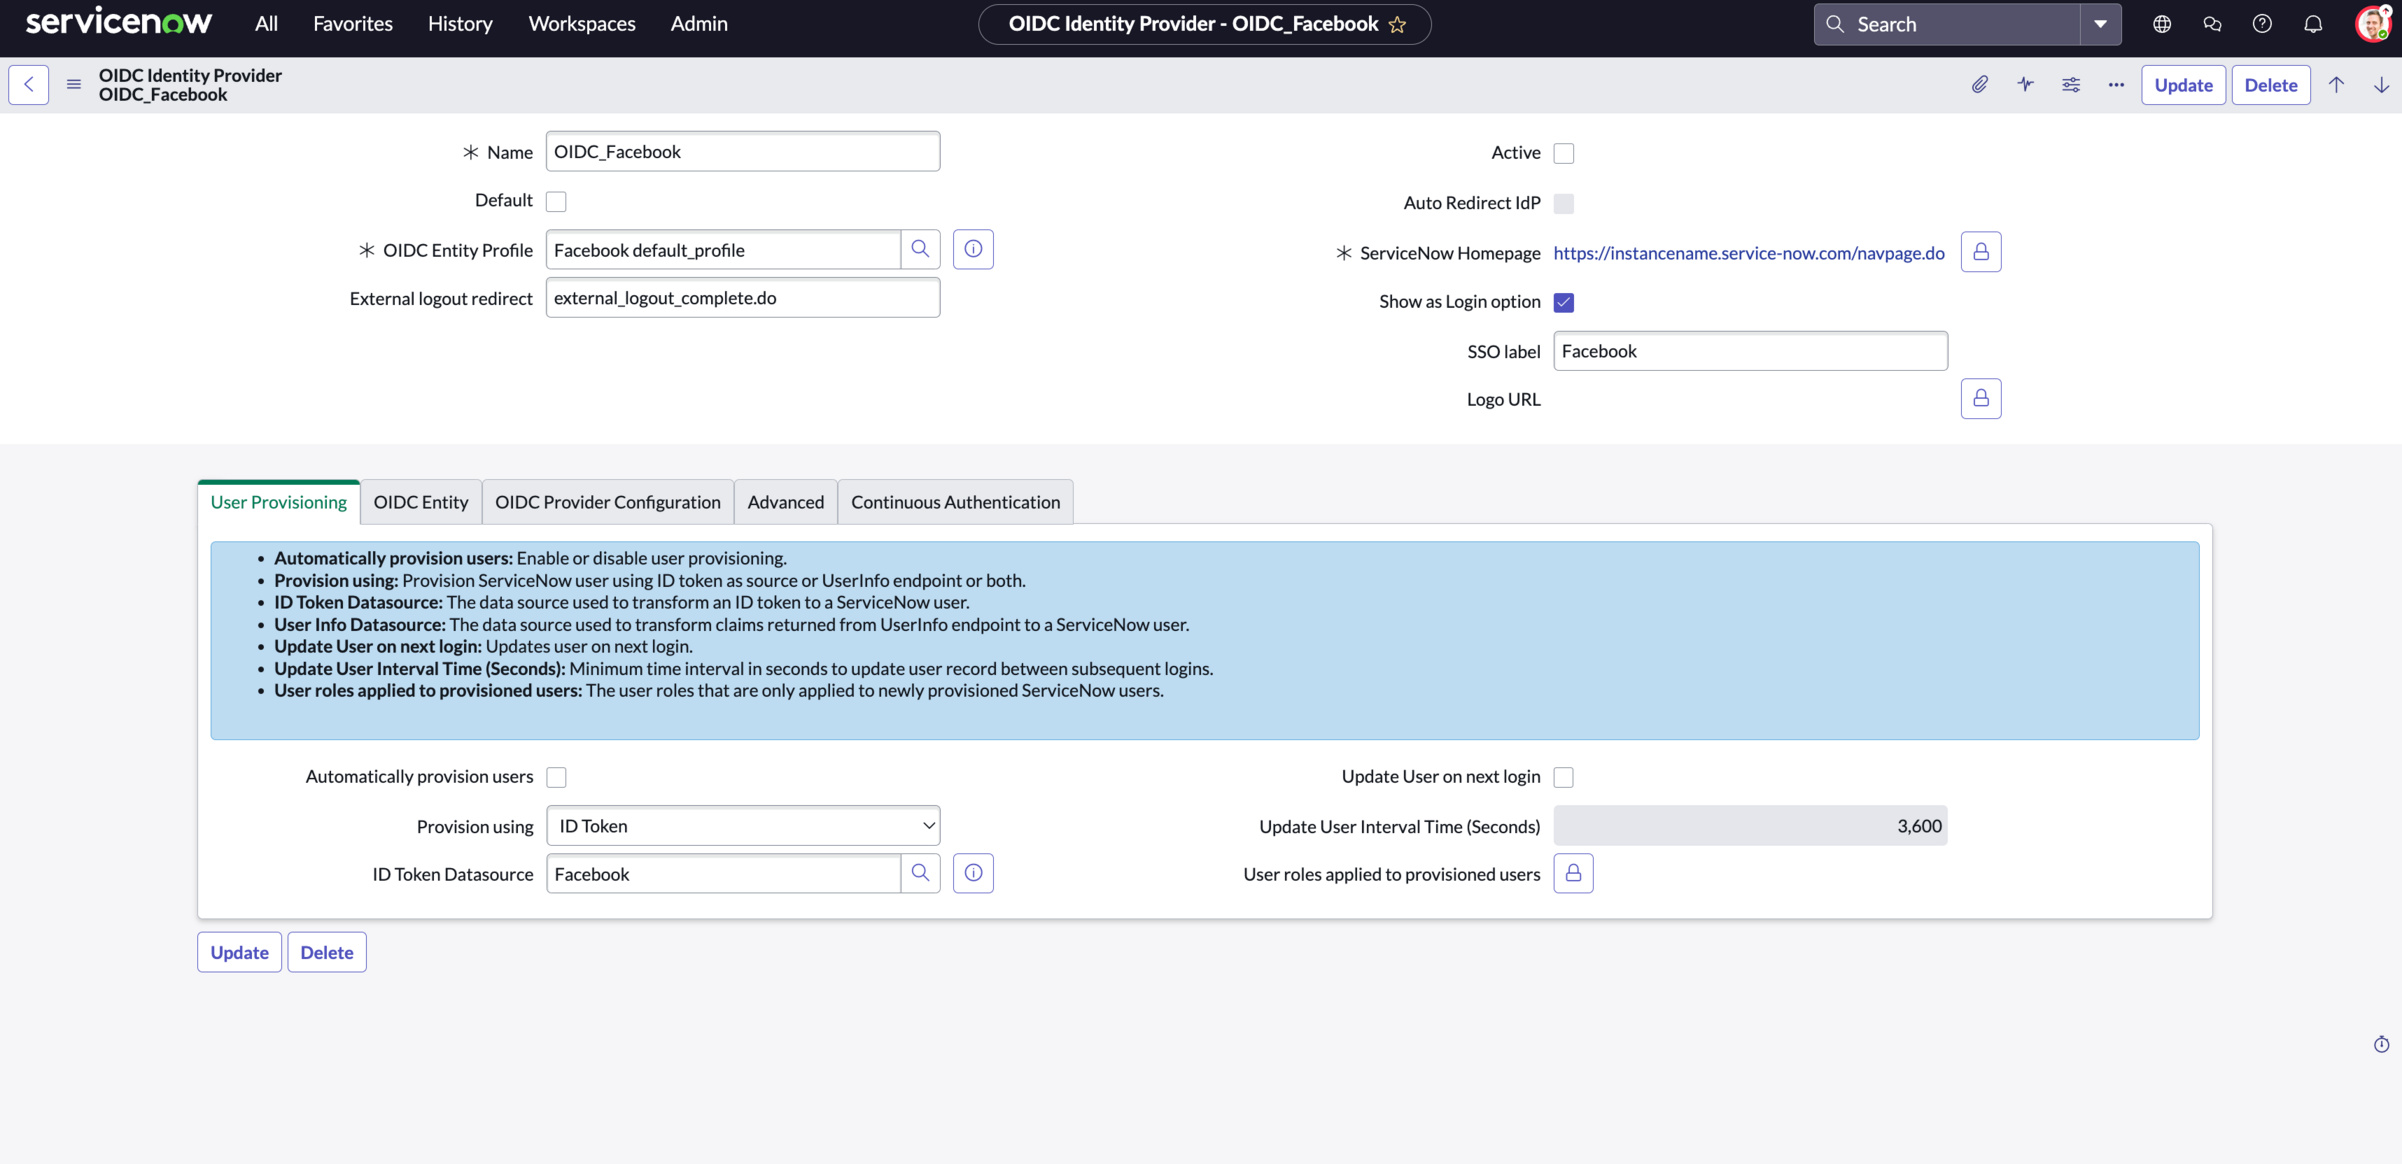Switch to the Advanced tab
This screenshot has height=1164, width=2402.
click(786, 502)
